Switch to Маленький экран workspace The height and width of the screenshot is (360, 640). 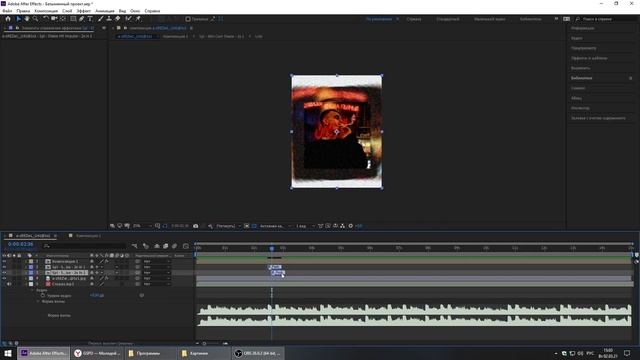tap(489, 19)
